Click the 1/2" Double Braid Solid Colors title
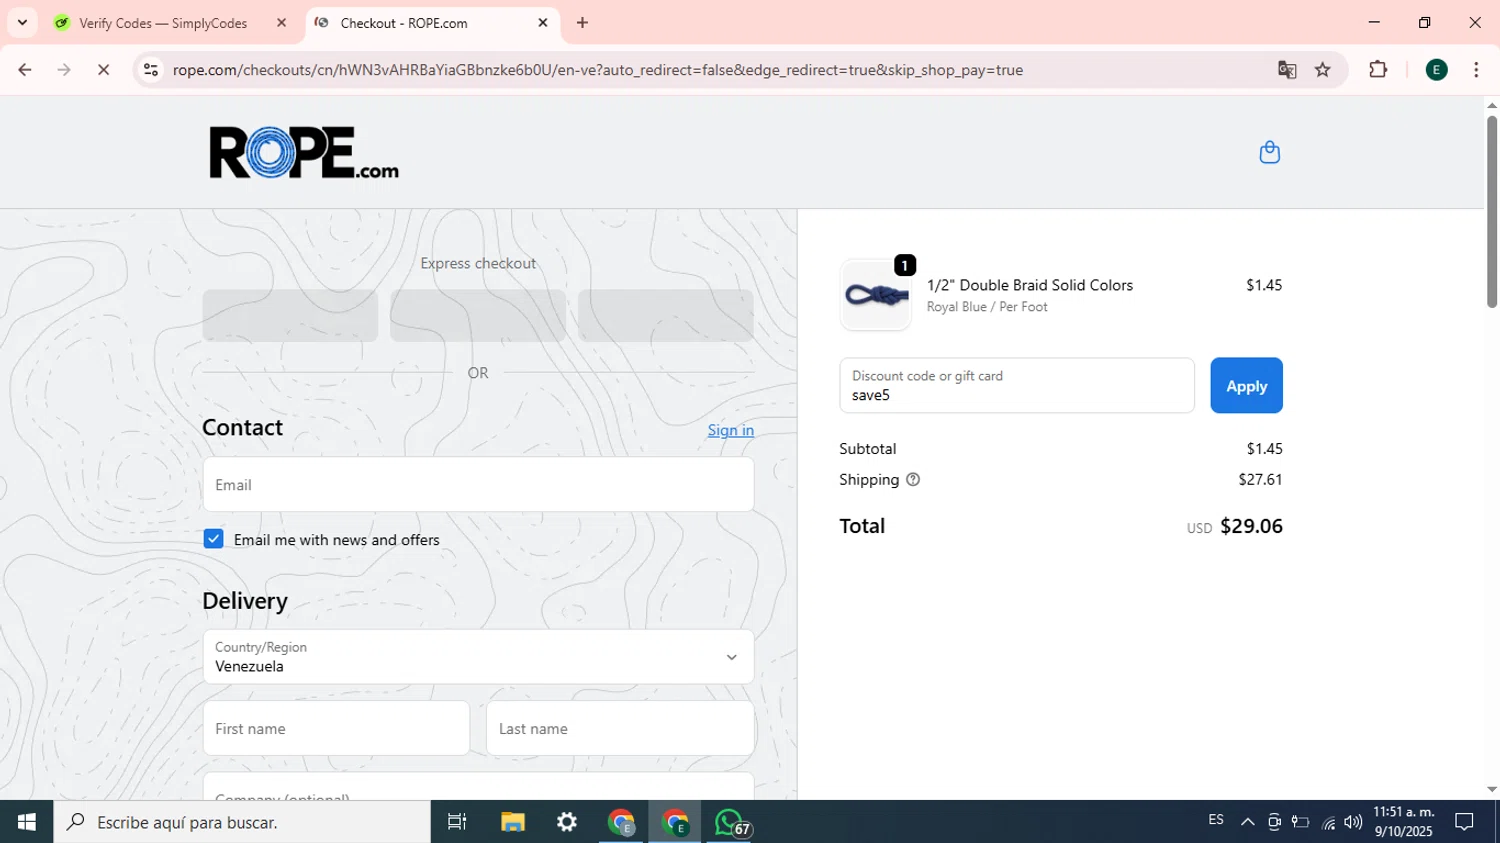This screenshot has width=1500, height=843. coord(1030,285)
